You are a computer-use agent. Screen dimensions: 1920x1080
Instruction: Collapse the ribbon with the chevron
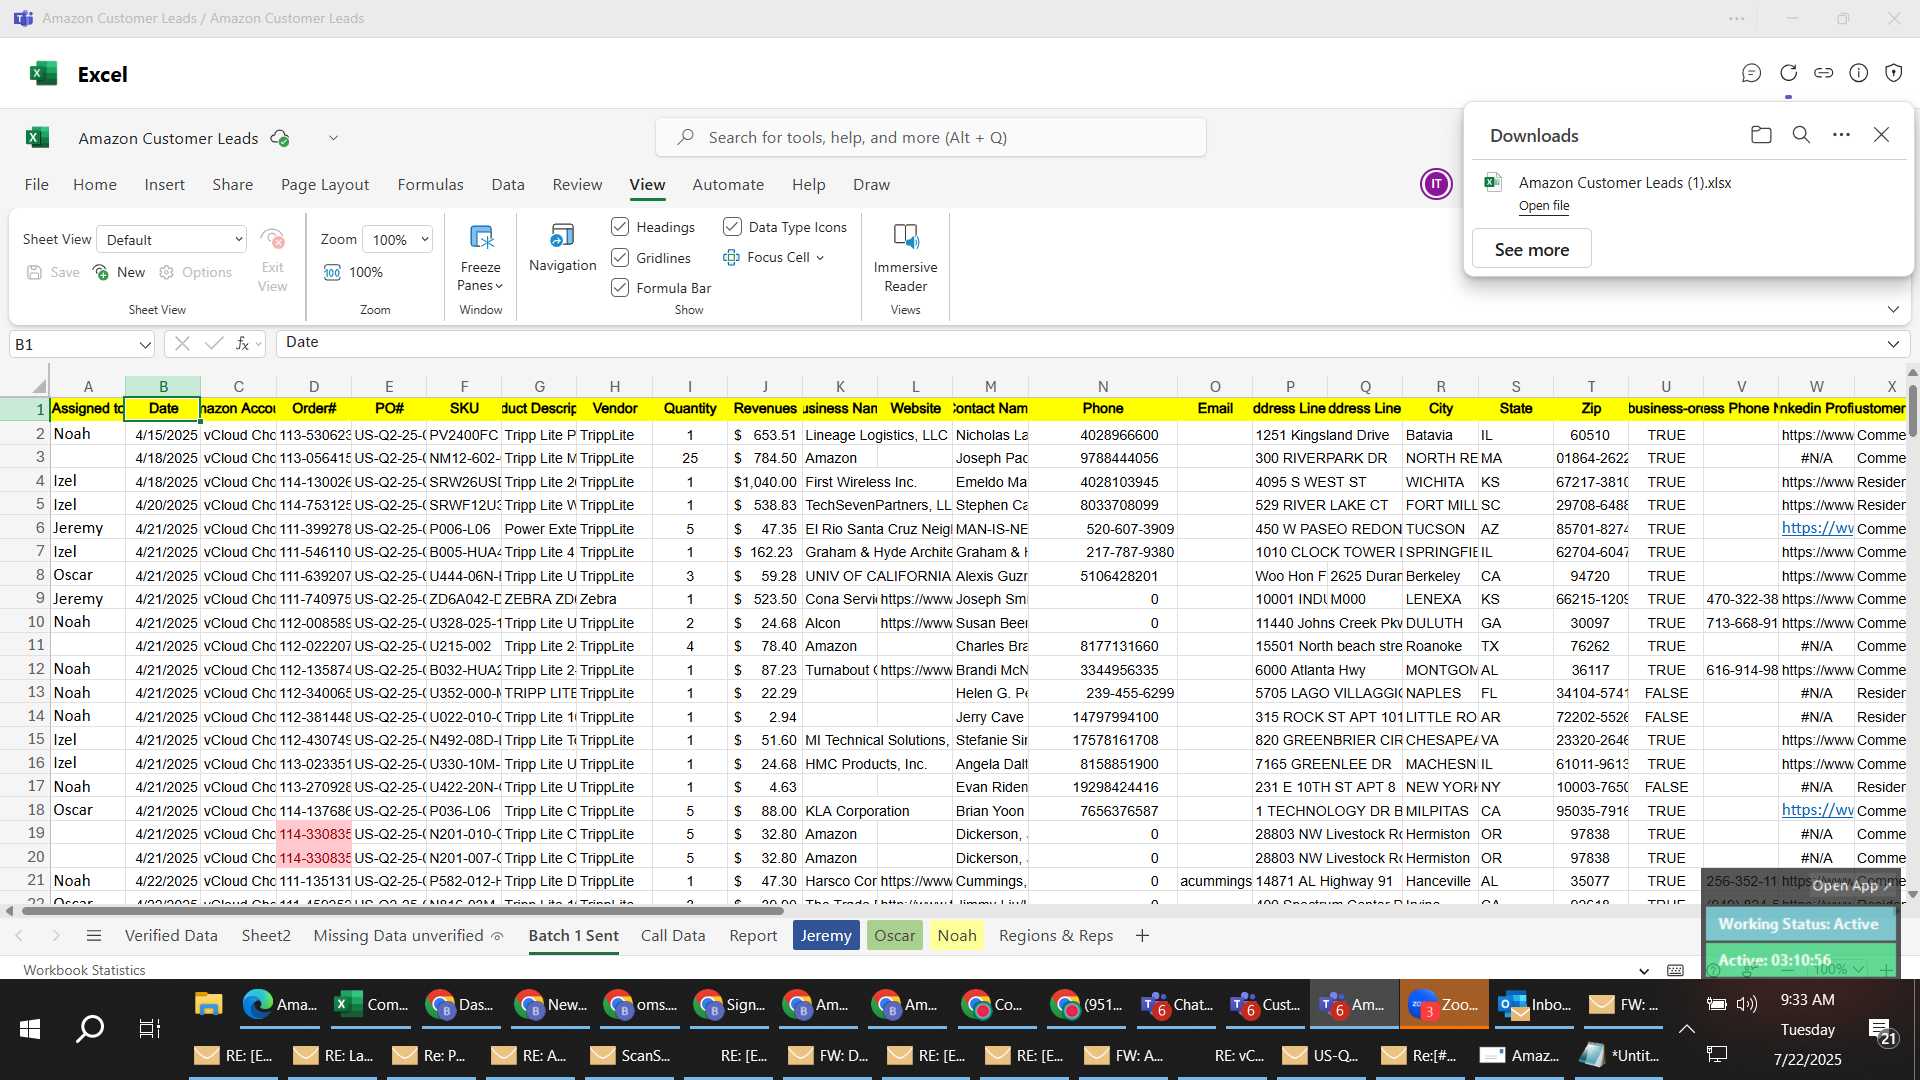[1893, 310]
